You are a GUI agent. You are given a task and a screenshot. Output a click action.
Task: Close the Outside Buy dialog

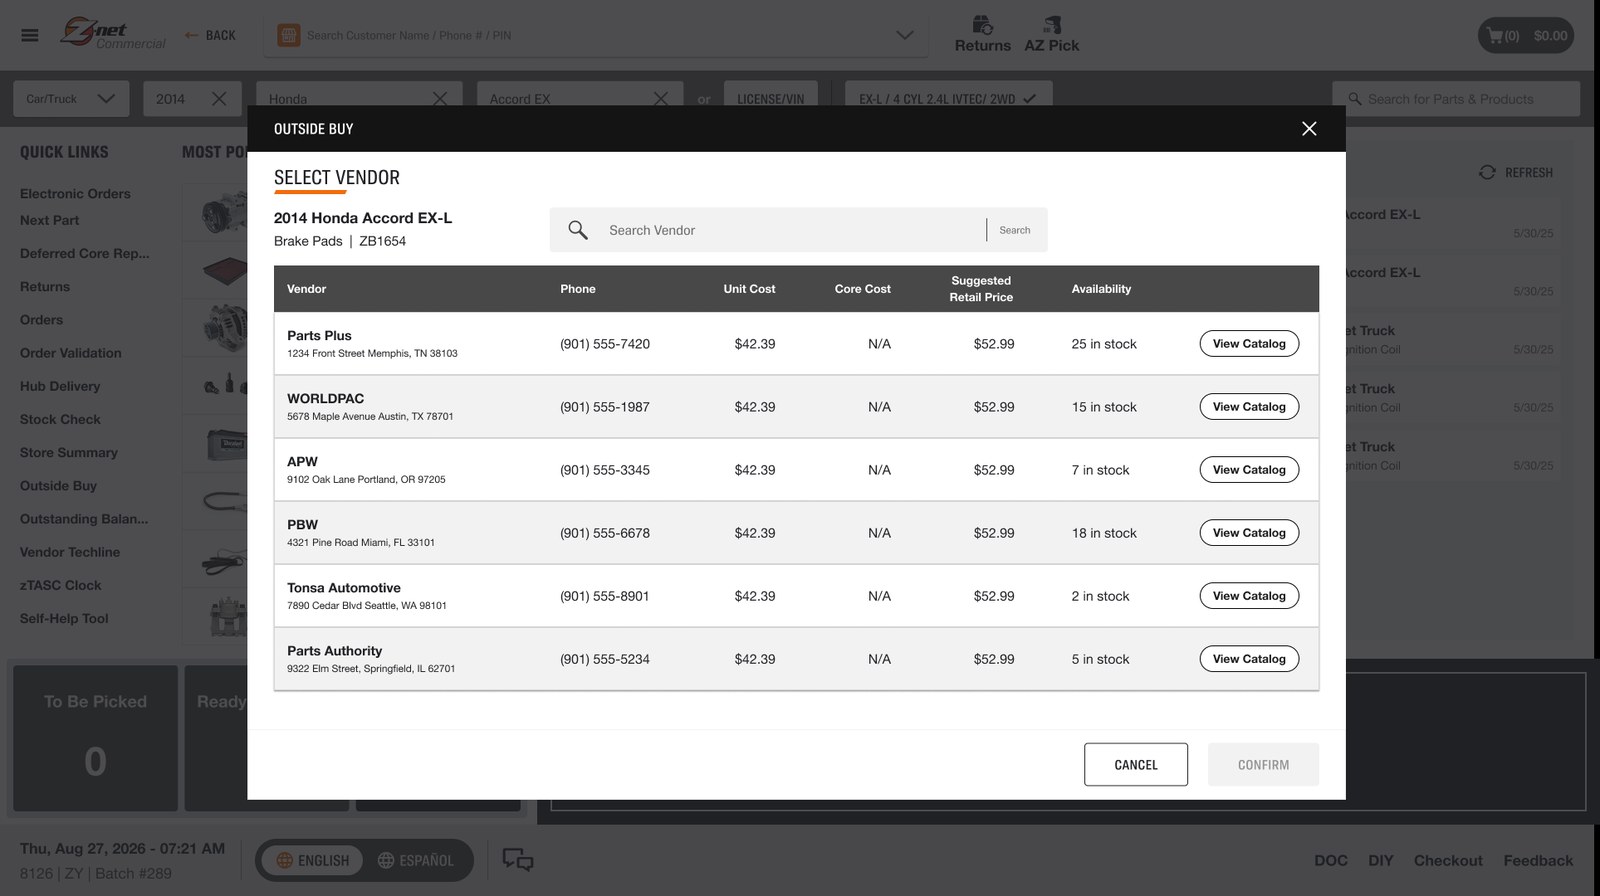pyautogui.click(x=1309, y=128)
